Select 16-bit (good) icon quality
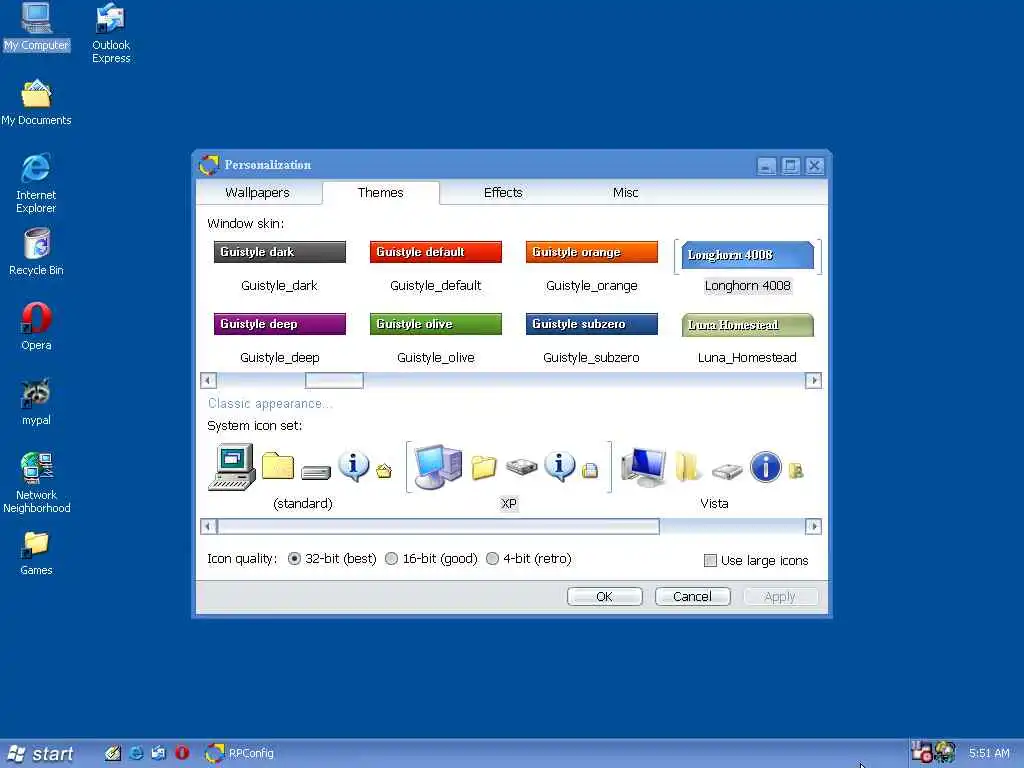 click(391, 558)
